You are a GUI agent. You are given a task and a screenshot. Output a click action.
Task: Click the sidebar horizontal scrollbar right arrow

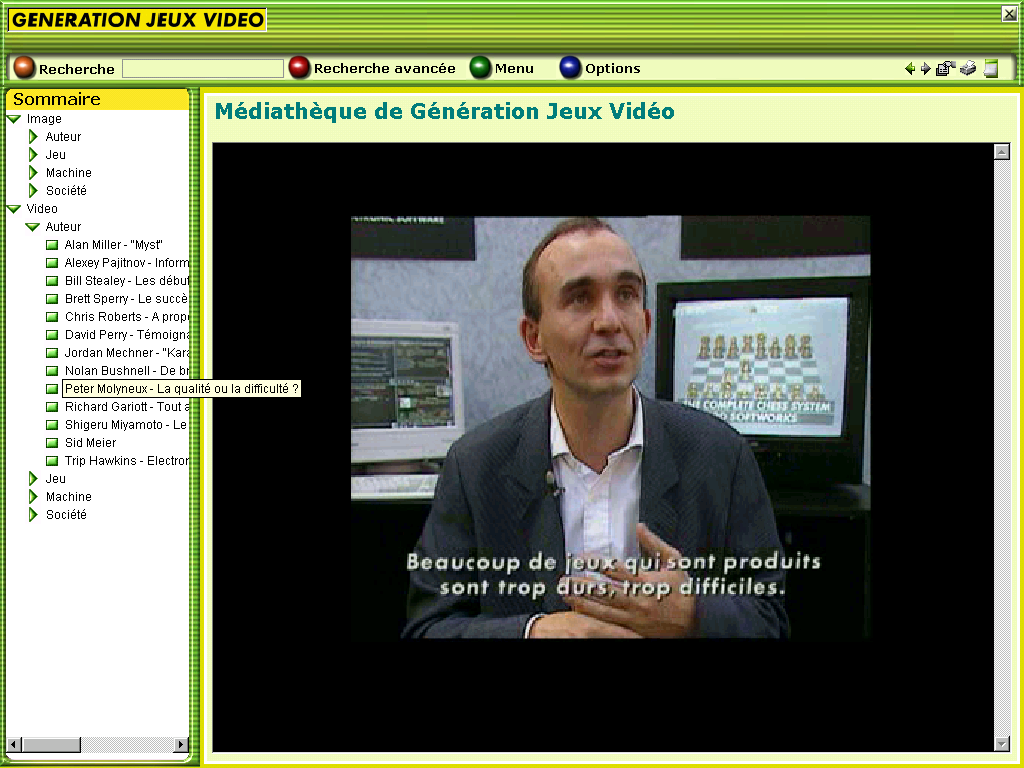tap(181, 745)
